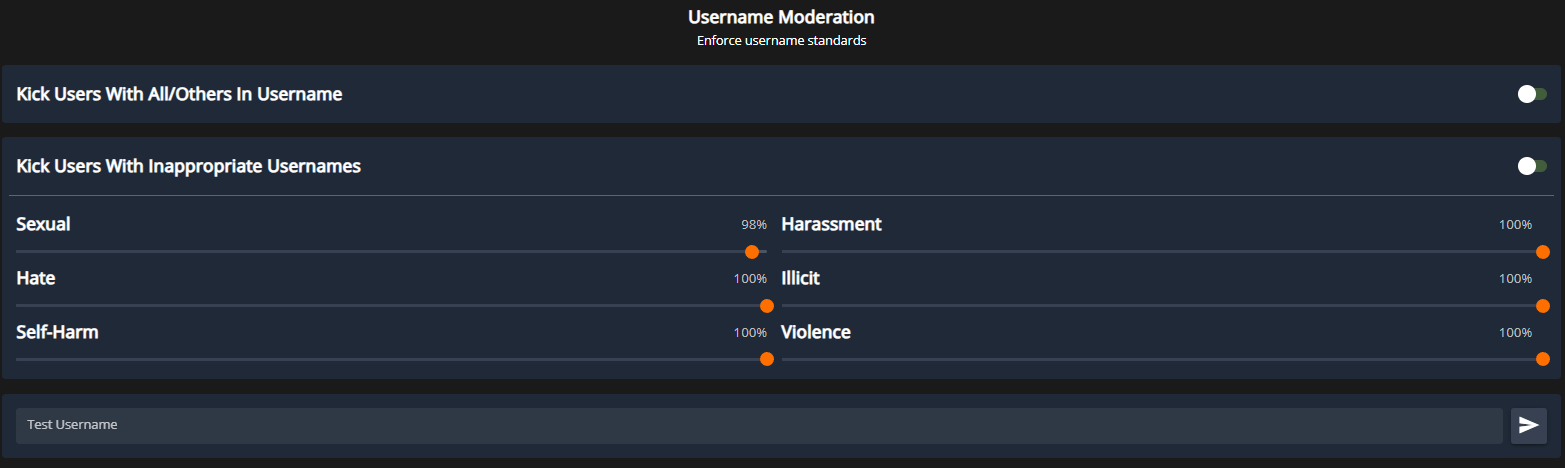Click the Illicit slider handle
Image resolution: width=1565 pixels, height=468 pixels.
(1542, 306)
